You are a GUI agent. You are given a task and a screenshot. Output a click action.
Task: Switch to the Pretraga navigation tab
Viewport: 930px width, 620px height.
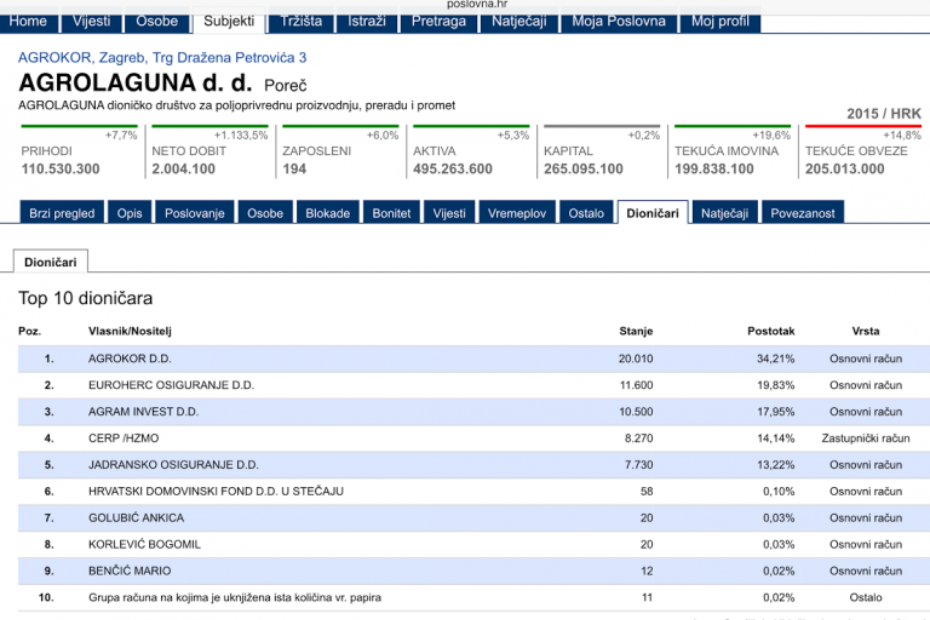click(x=438, y=21)
